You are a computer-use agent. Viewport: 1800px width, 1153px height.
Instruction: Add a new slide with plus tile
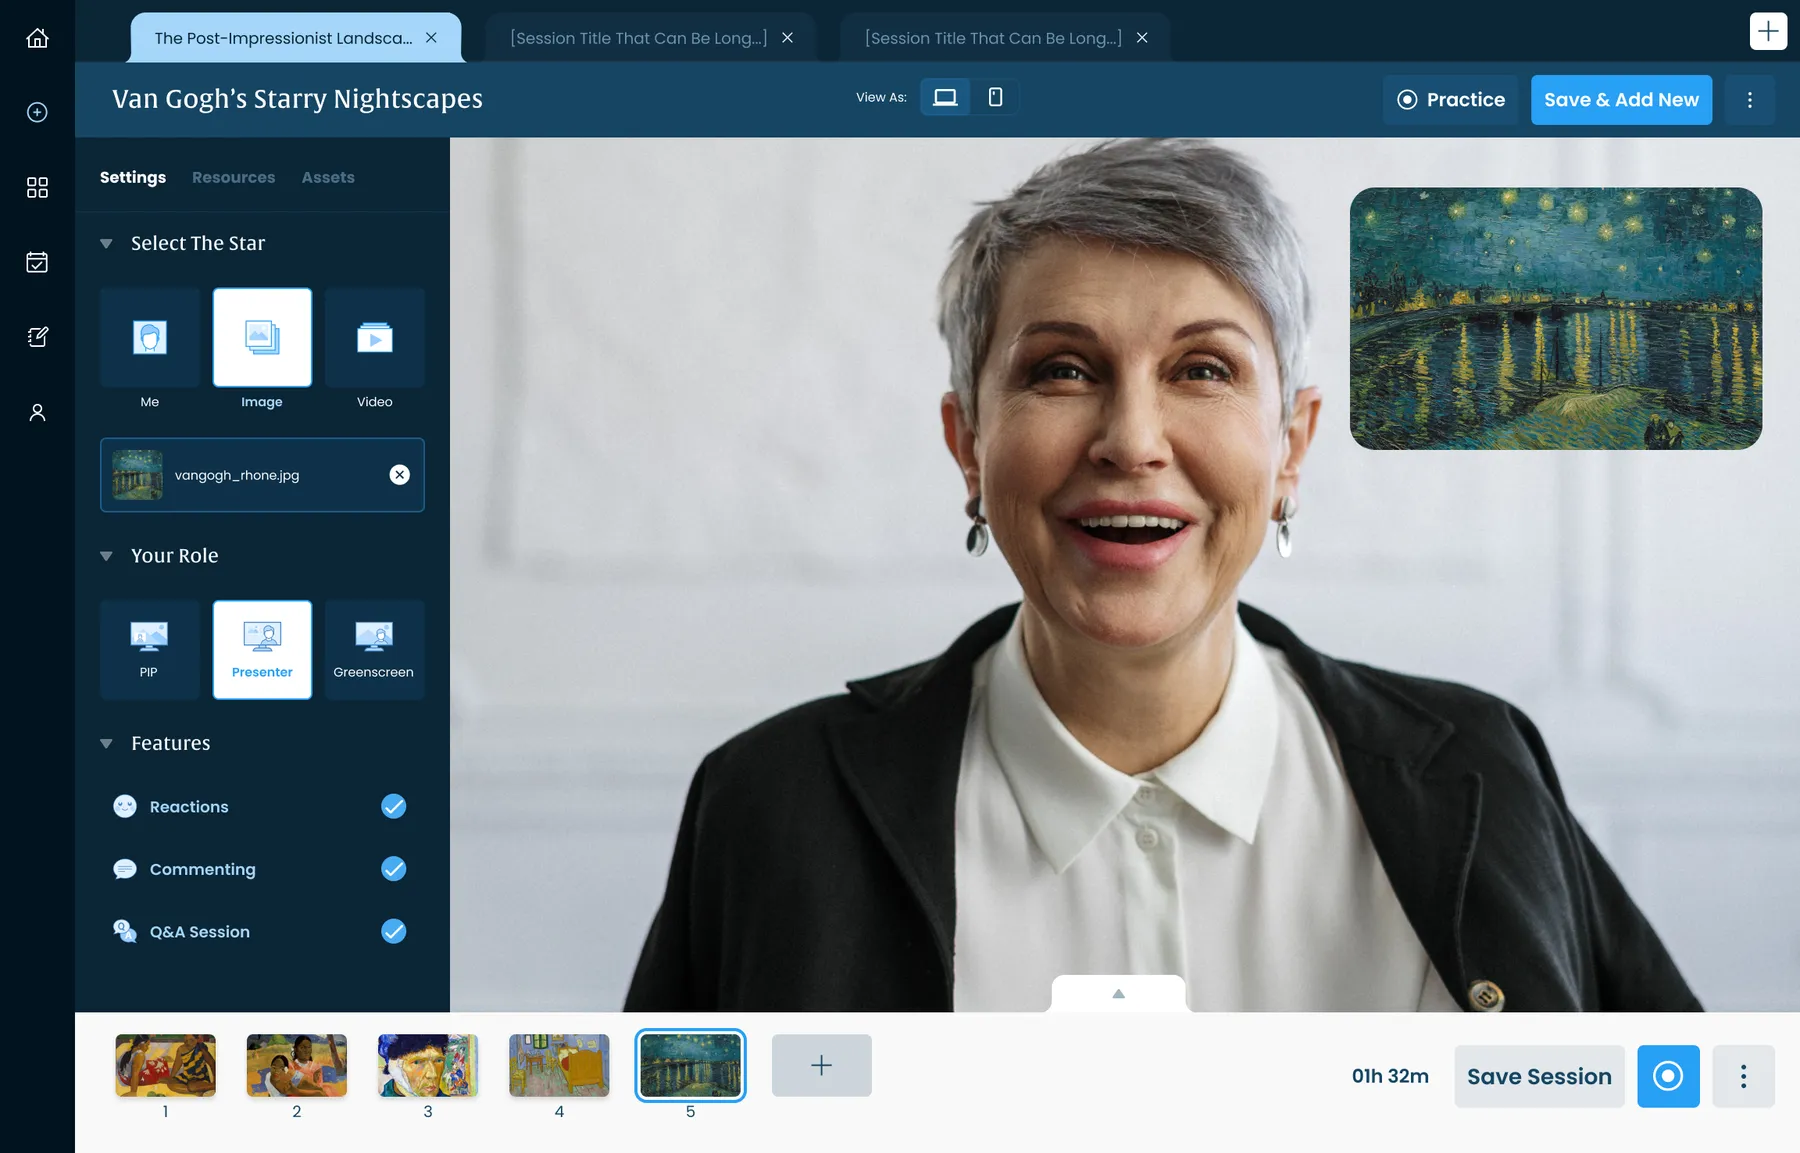click(x=822, y=1065)
